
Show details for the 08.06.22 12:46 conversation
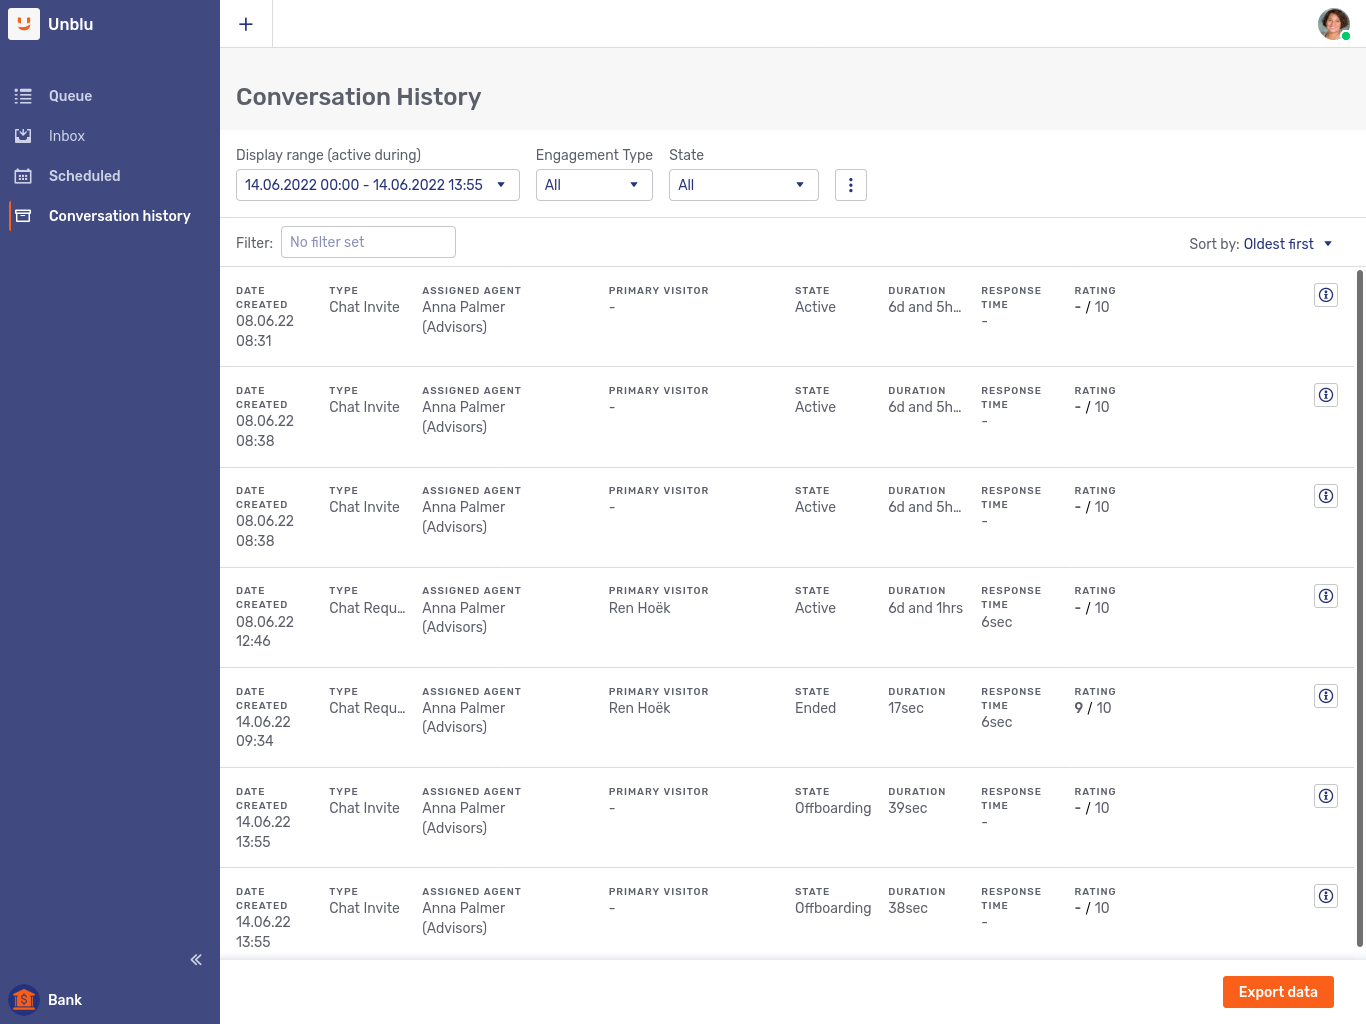(x=1325, y=596)
